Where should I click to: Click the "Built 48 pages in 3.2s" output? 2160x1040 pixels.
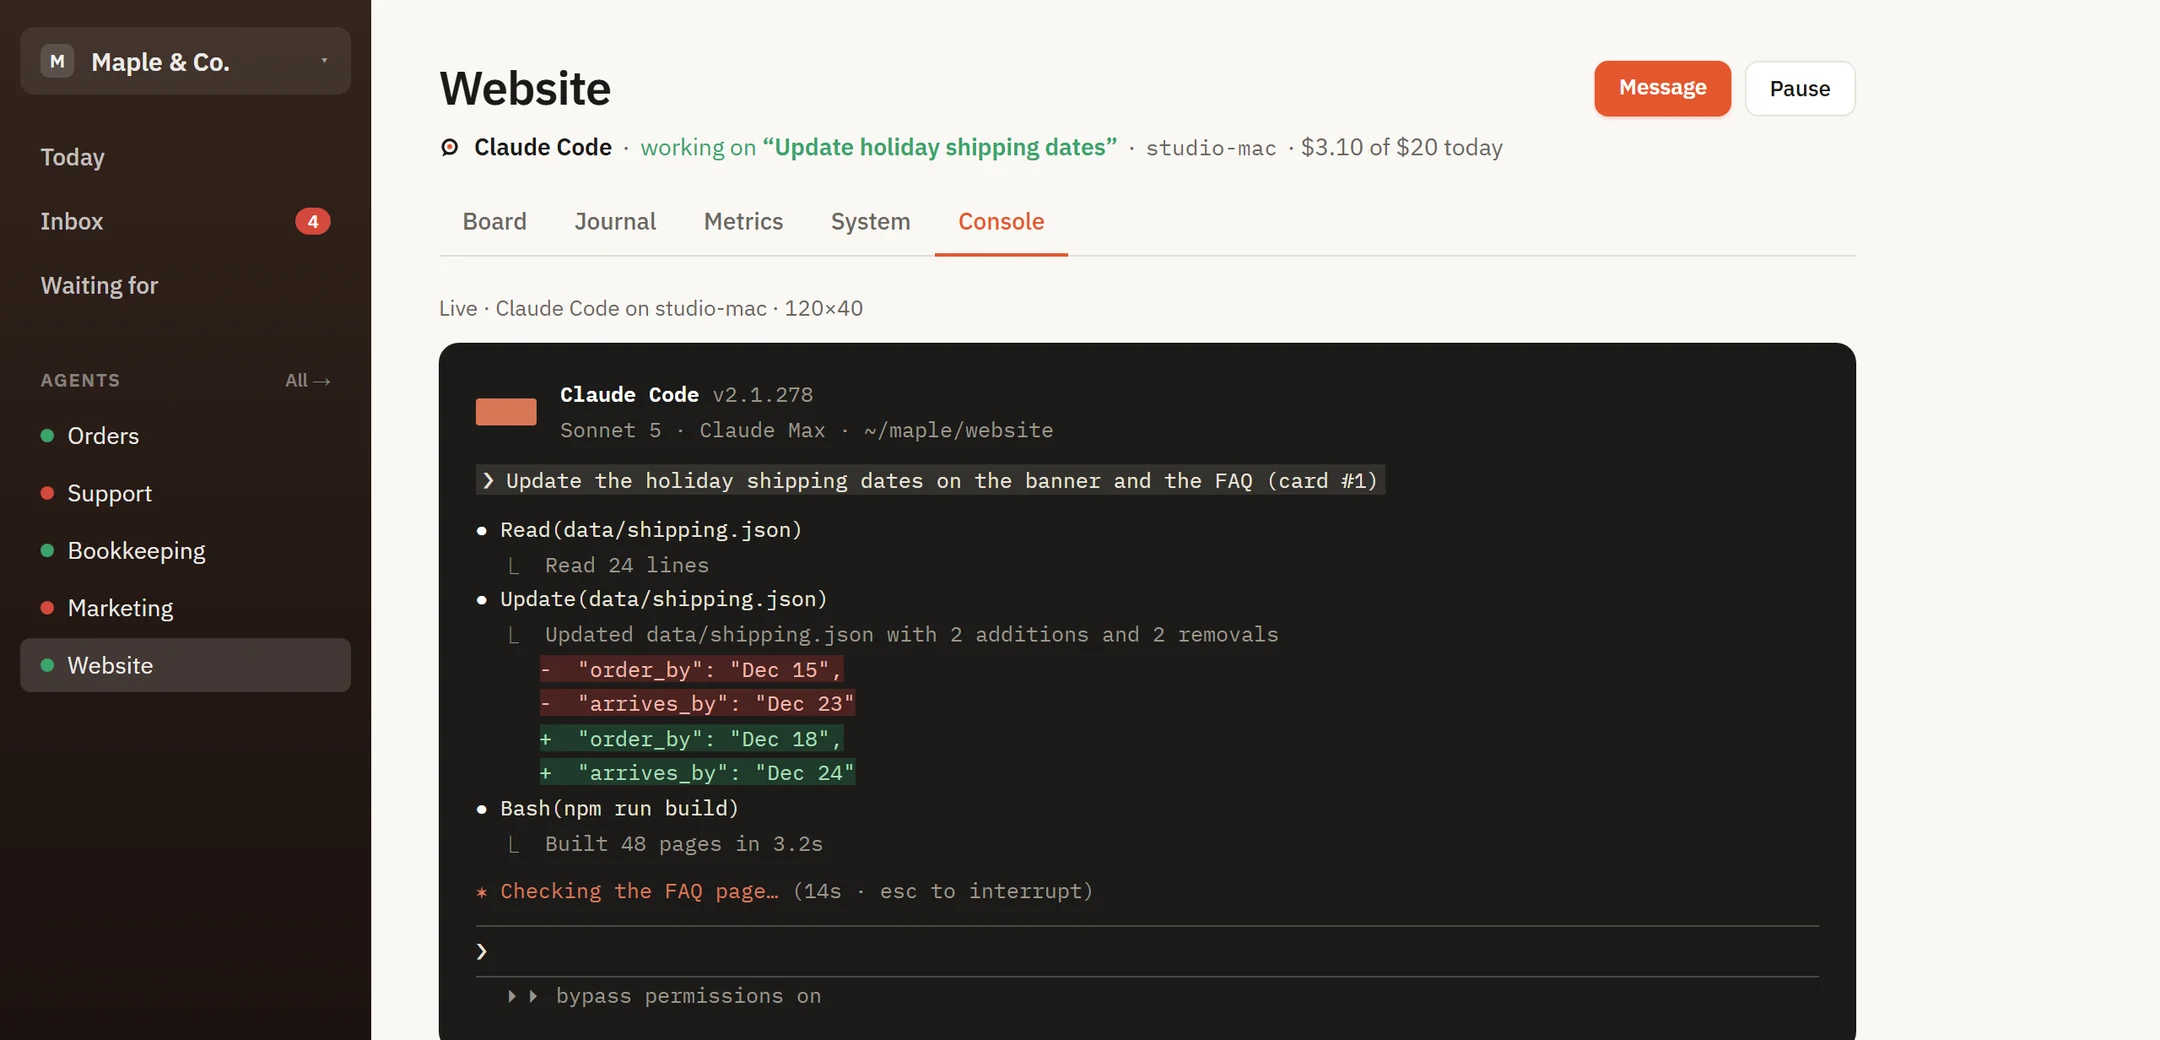[x=684, y=844]
